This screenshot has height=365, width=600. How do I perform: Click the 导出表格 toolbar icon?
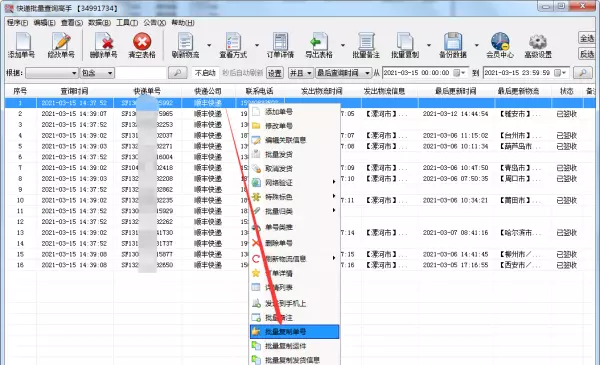[319, 45]
